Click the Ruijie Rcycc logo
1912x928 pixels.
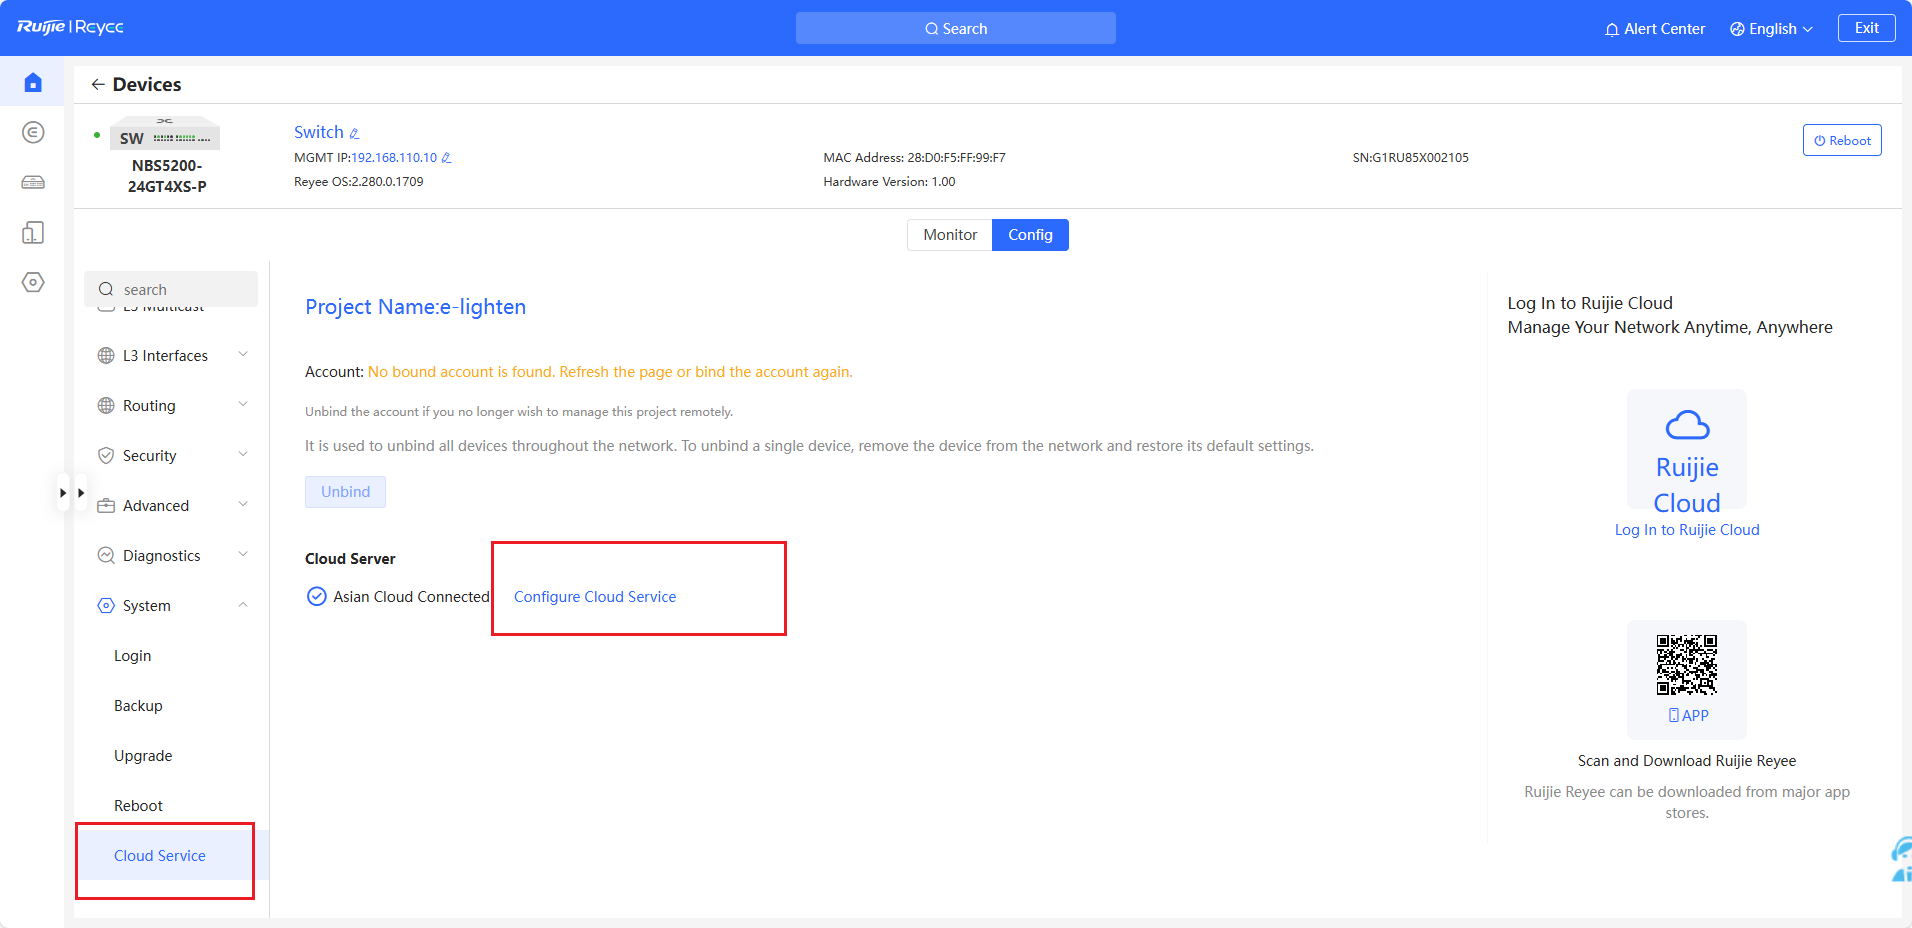(x=70, y=27)
